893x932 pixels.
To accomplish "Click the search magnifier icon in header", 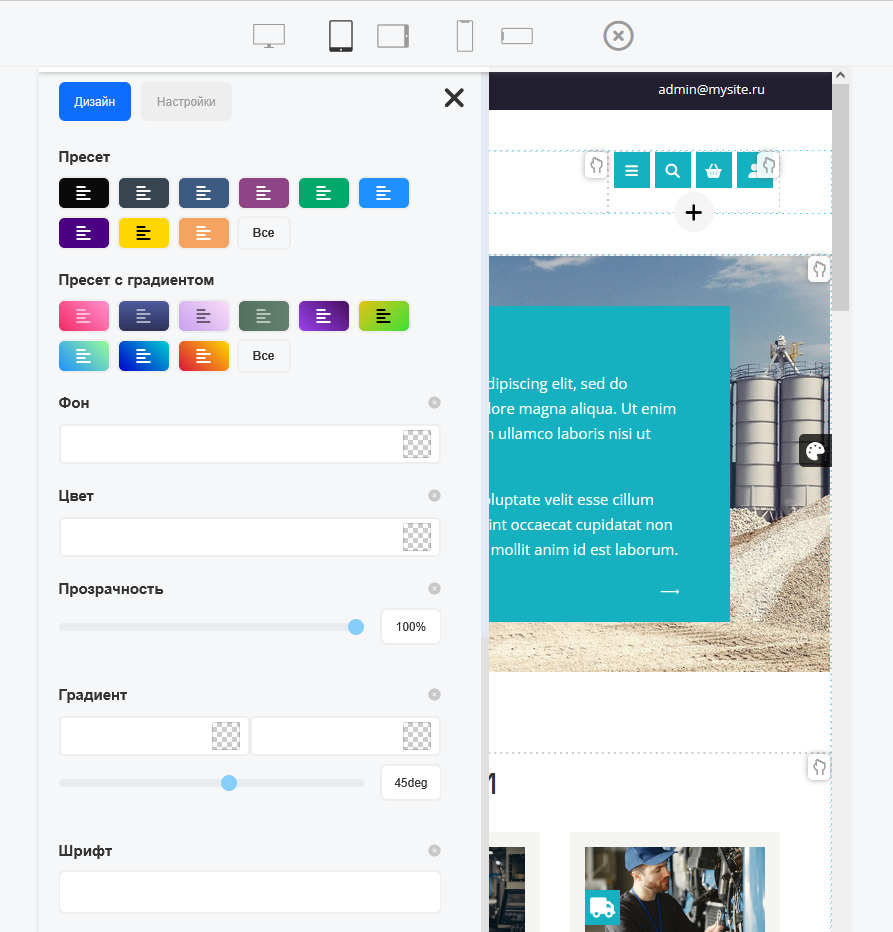I will (673, 171).
